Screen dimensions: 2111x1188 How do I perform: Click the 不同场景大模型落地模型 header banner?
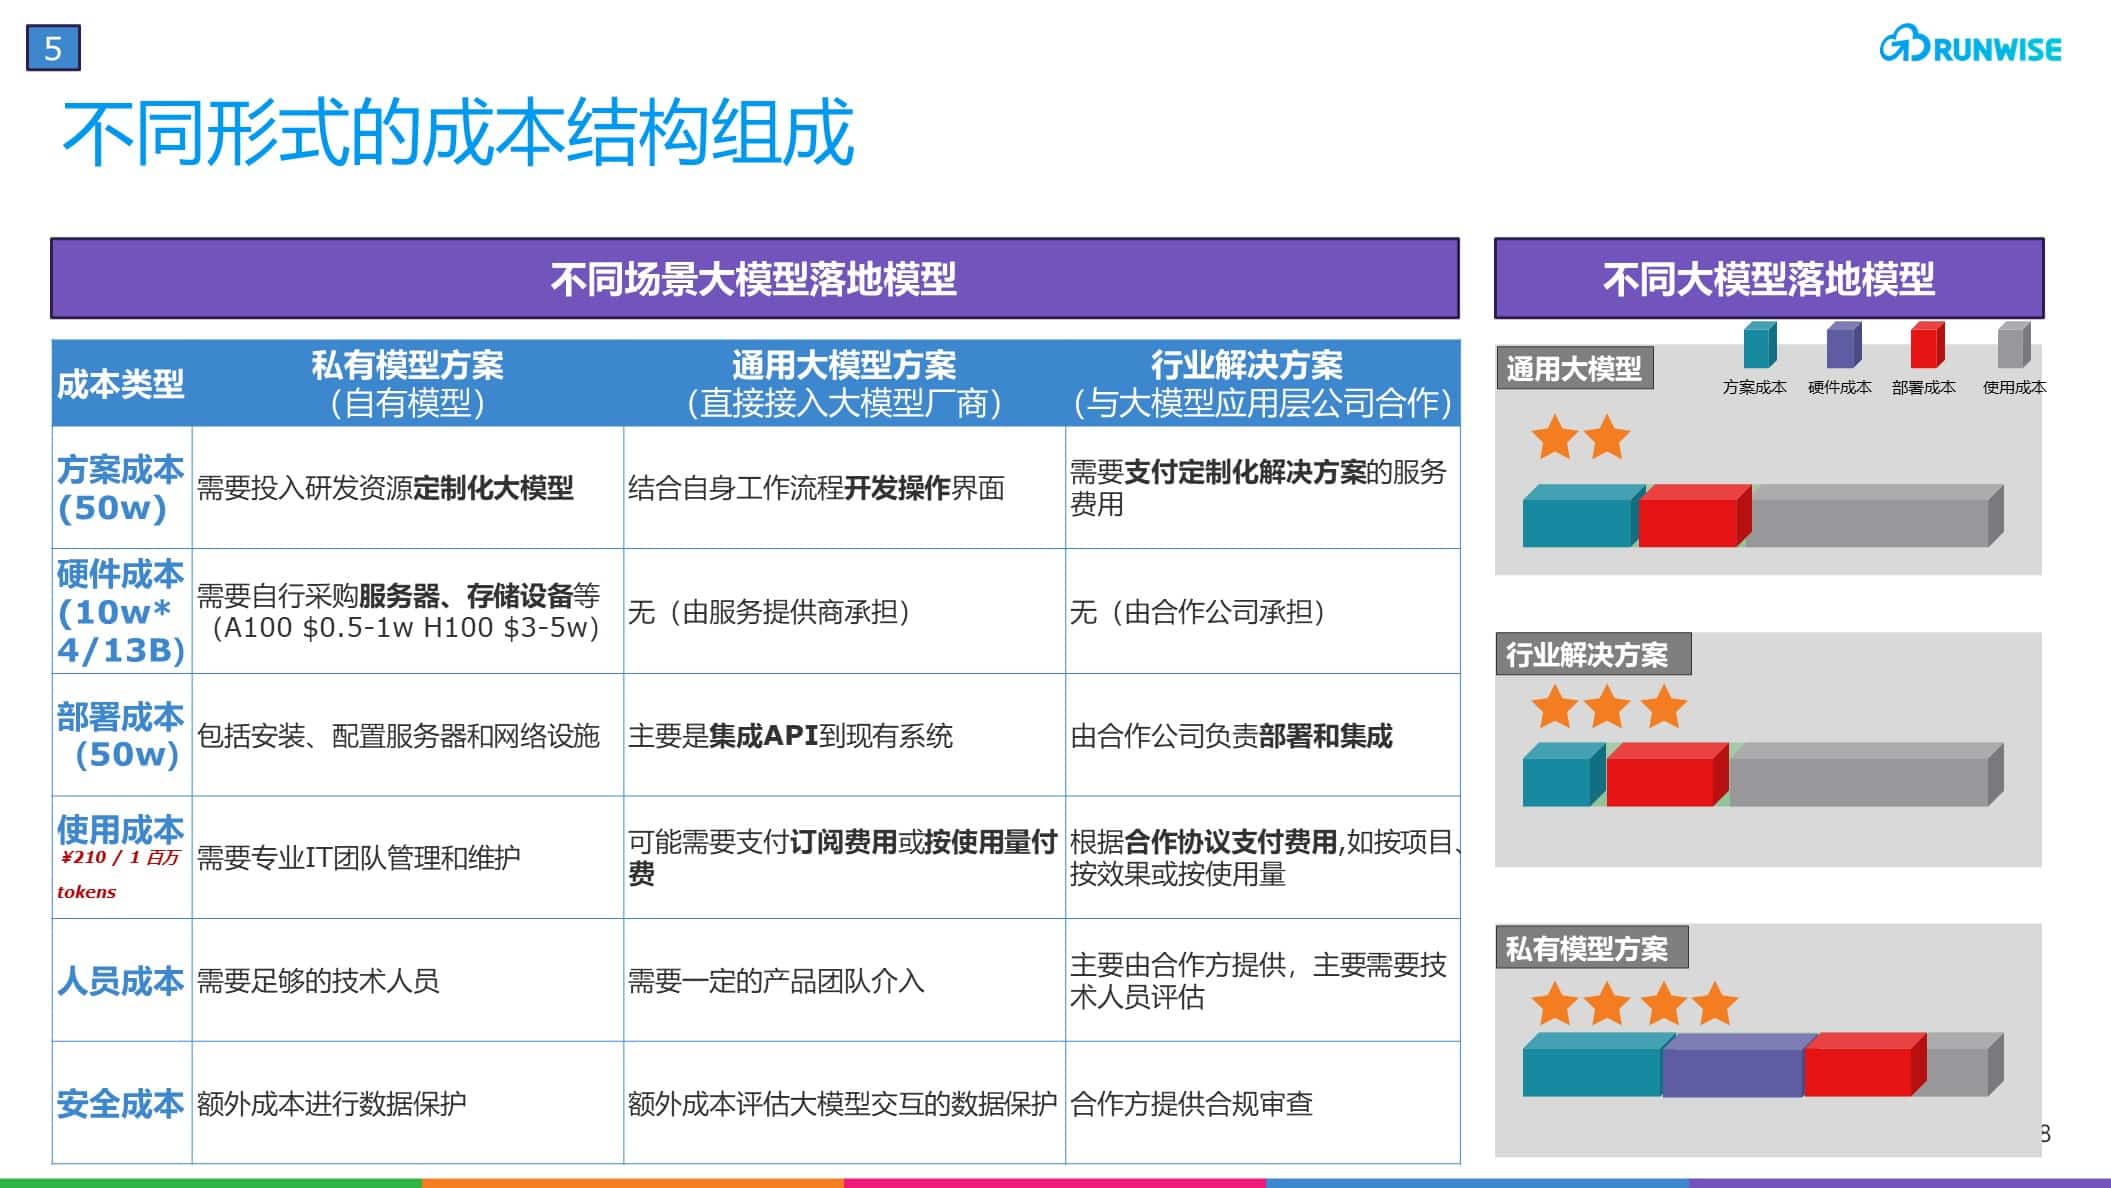click(x=755, y=278)
